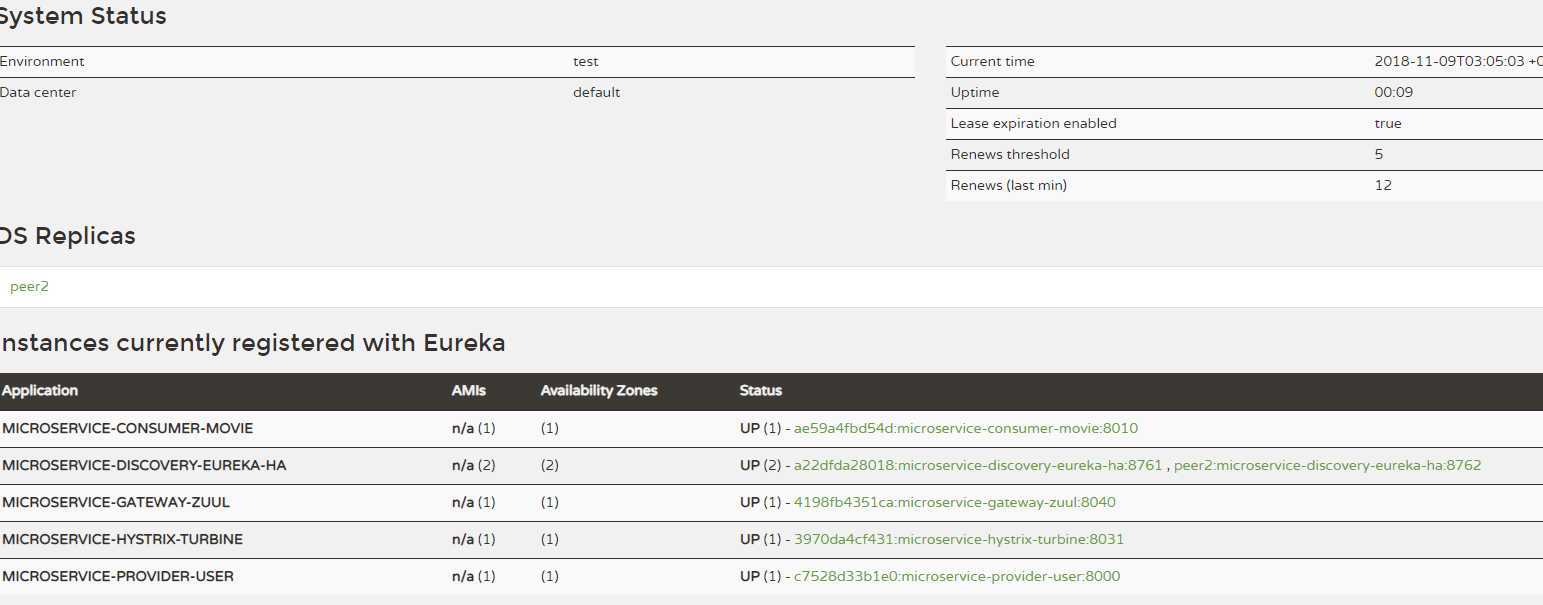Screen dimensions: 1543x605
Task: Select MICROSERVICE-HYSTRIX-TURBINE application name
Action: point(122,539)
